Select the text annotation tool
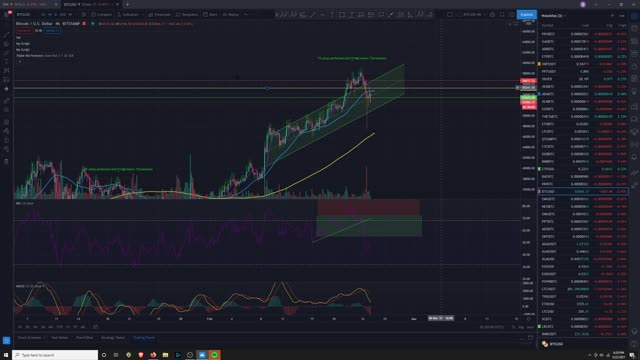640x360 pixels. tap(6, 62)
